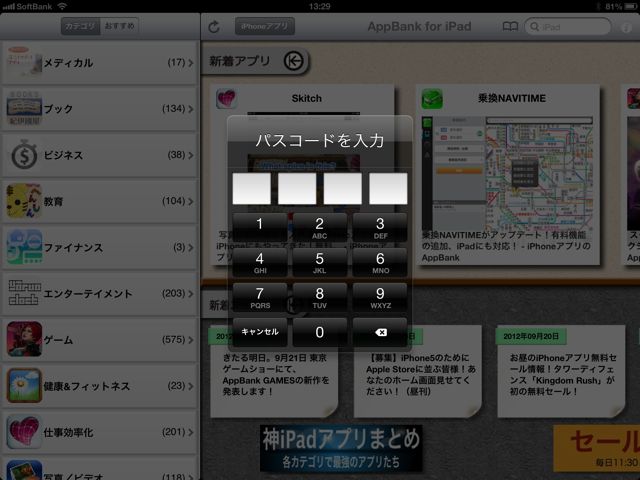Open the AppBank GAMES news note
Image resolution: width=640 pixels, height=480 pixels.
274,371
